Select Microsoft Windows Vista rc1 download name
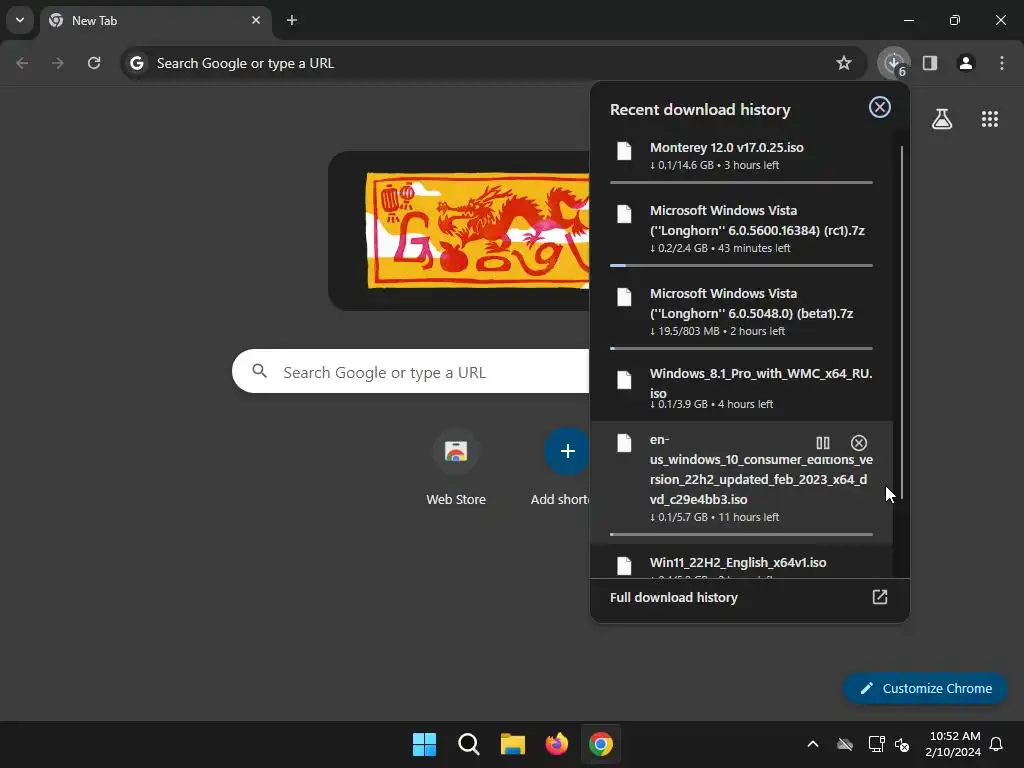 (x=757, y=220)
